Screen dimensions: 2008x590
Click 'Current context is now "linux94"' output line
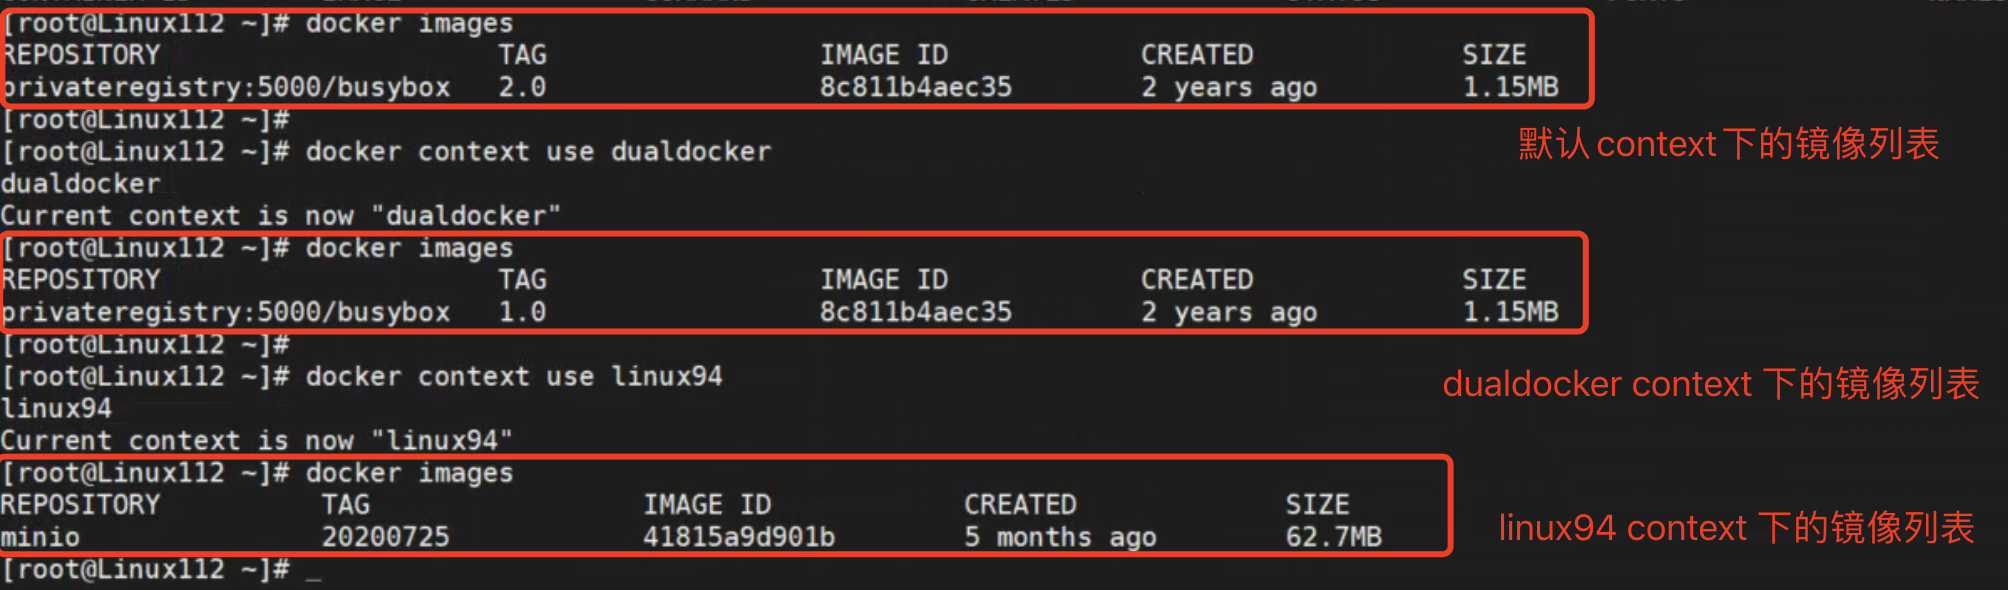pos(256,441)
